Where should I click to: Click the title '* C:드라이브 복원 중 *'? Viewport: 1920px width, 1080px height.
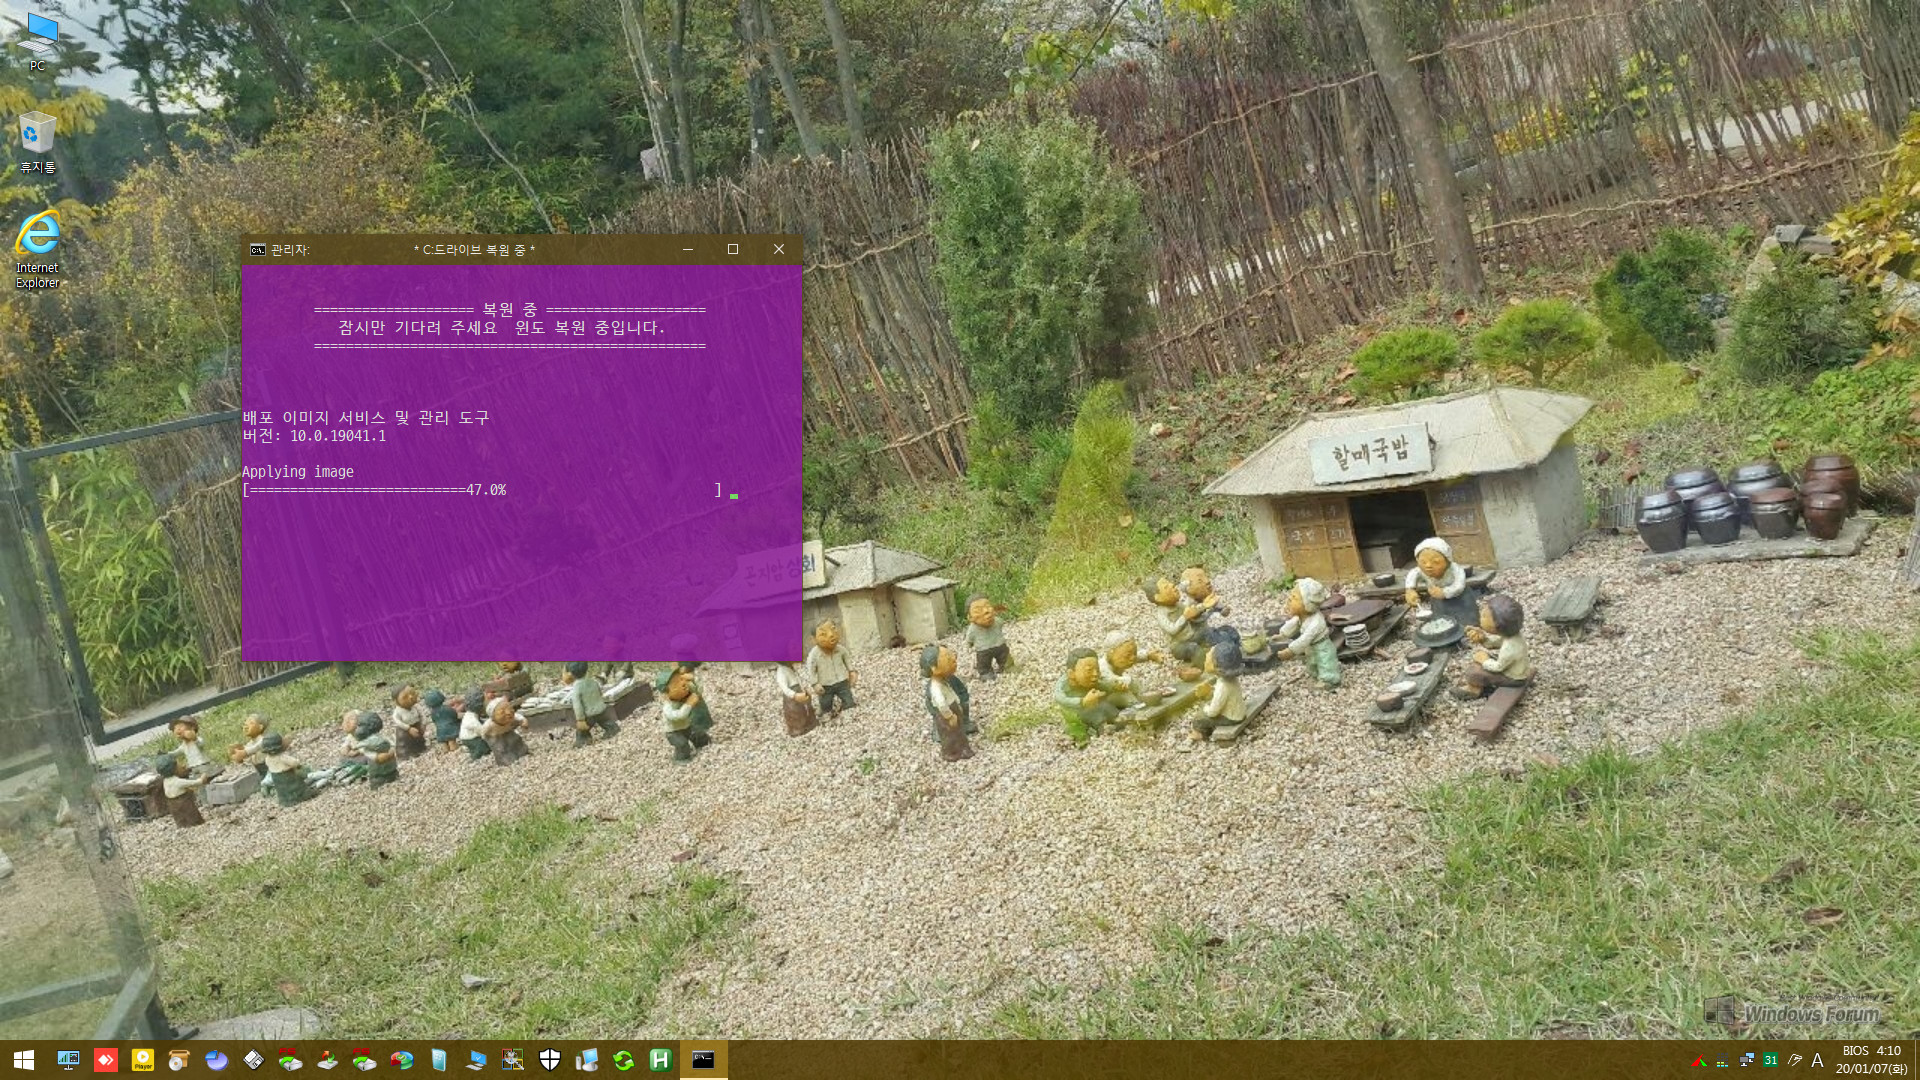[474, 250]
